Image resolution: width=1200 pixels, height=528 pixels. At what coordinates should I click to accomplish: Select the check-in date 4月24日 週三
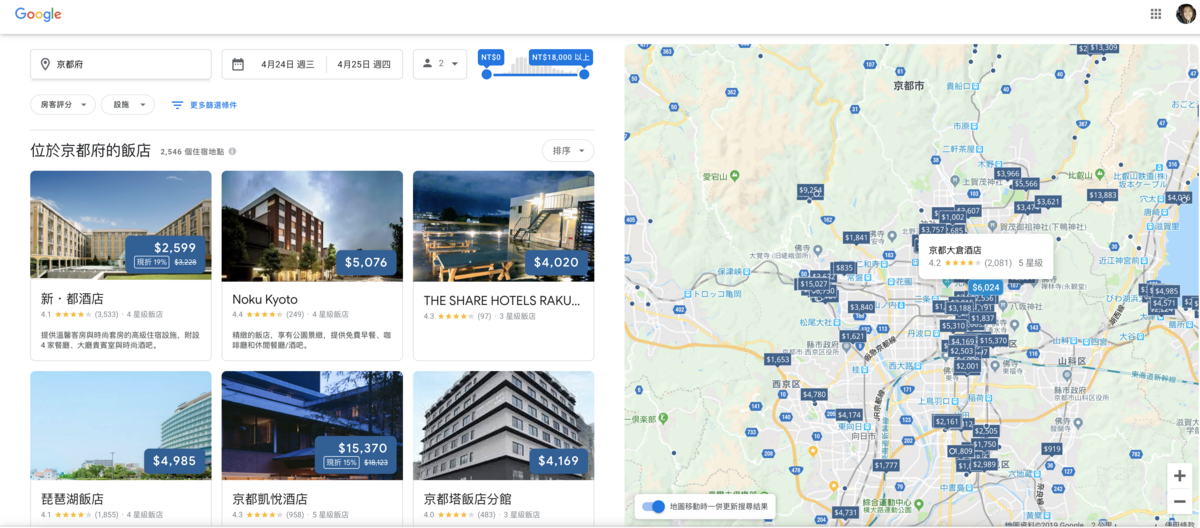click(x=288, y=64)
